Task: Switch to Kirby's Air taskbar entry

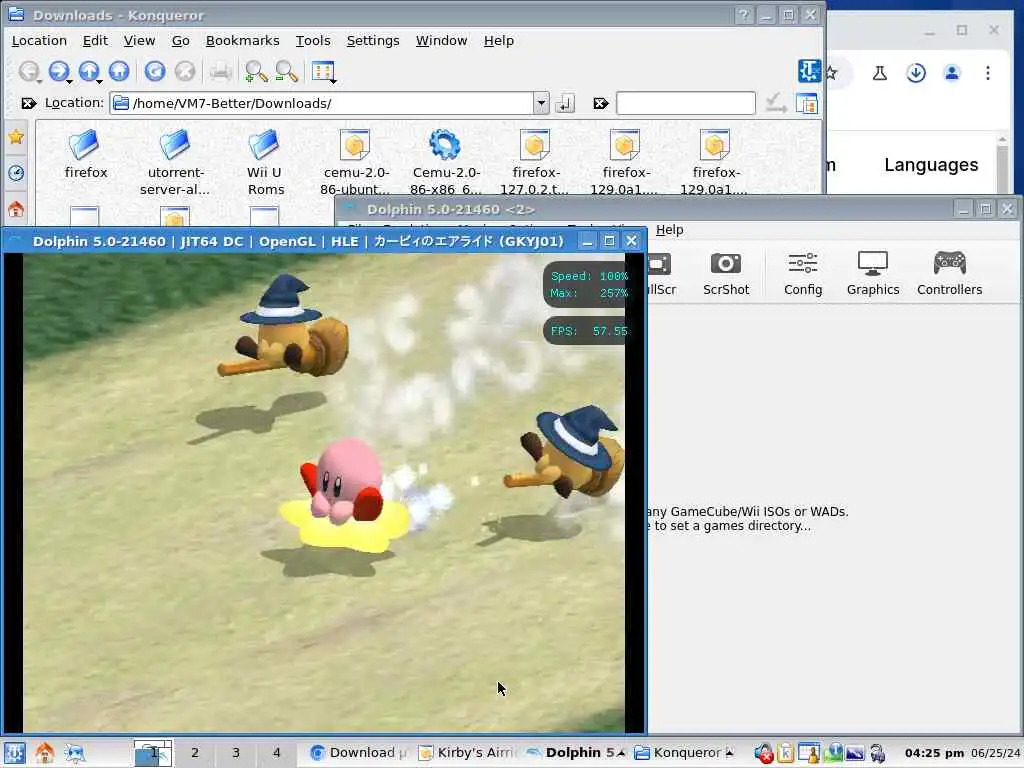Action: 466,753
